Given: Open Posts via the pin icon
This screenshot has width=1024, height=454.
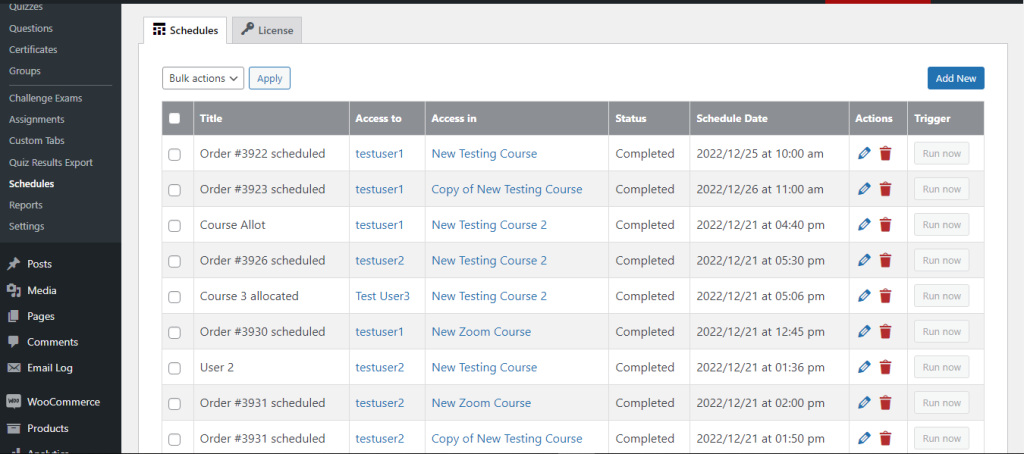Looking at the screenshot, I should (13, 264).
